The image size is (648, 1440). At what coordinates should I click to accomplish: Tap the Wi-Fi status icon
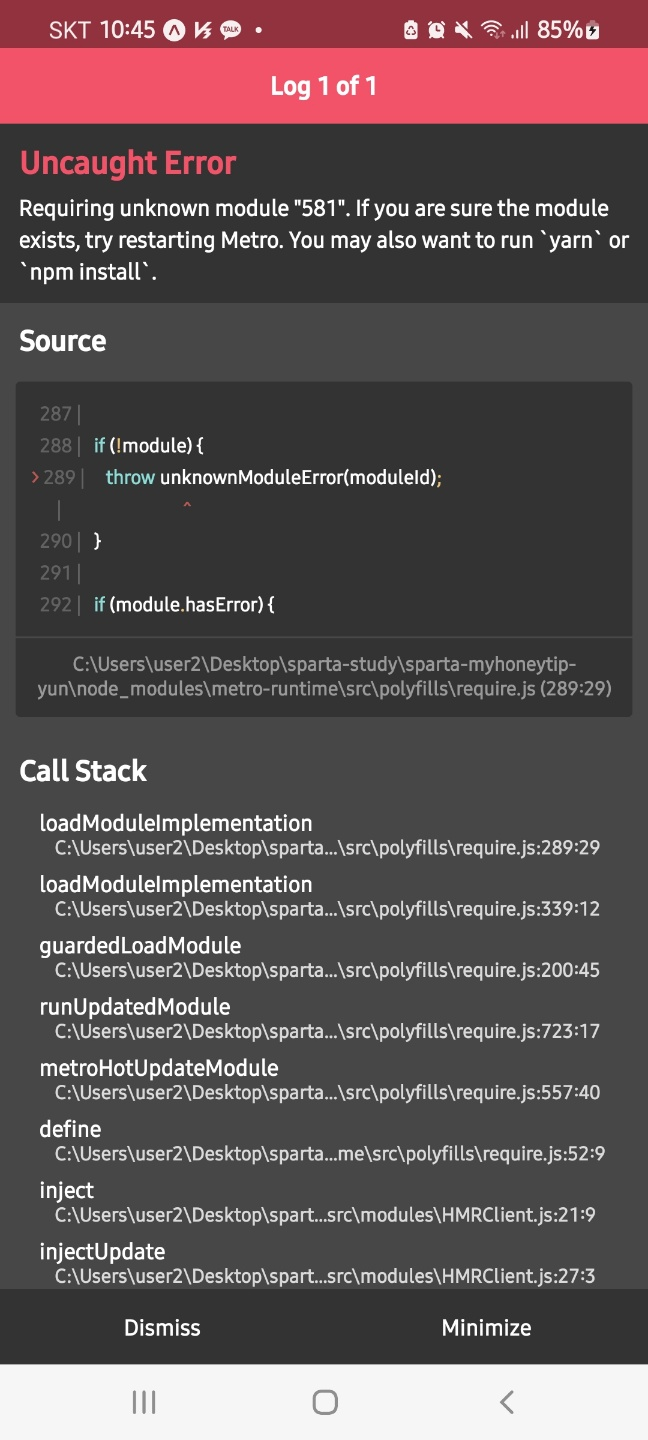(491, 30)
